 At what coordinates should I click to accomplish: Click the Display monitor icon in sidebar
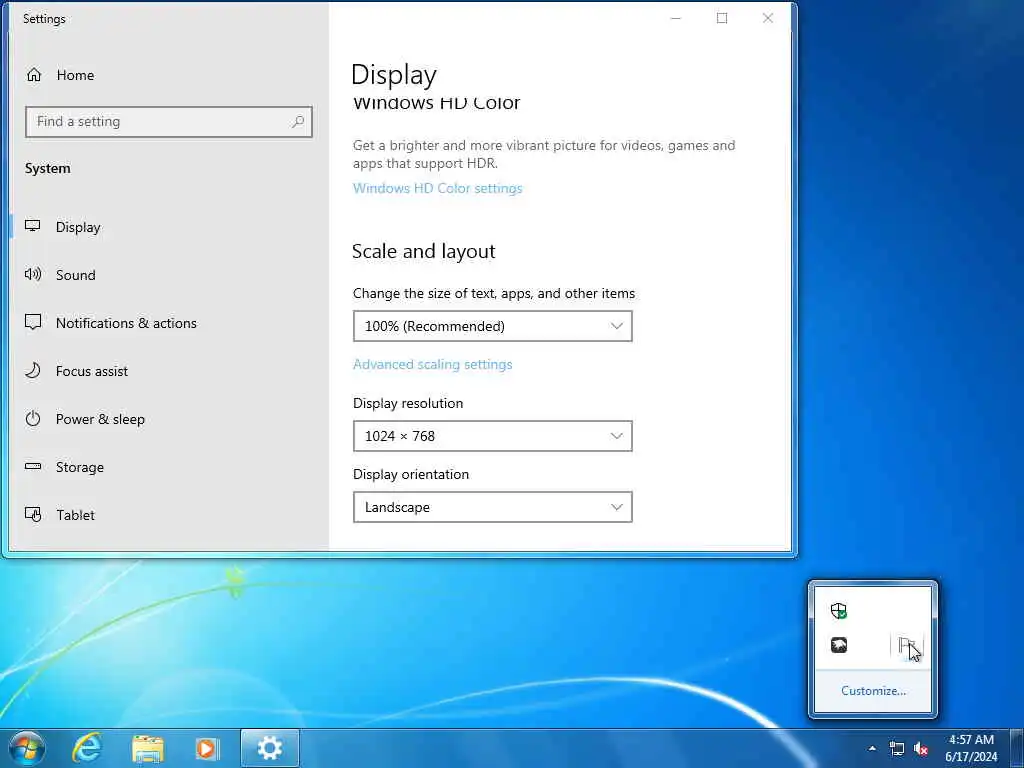pos(33,226)
